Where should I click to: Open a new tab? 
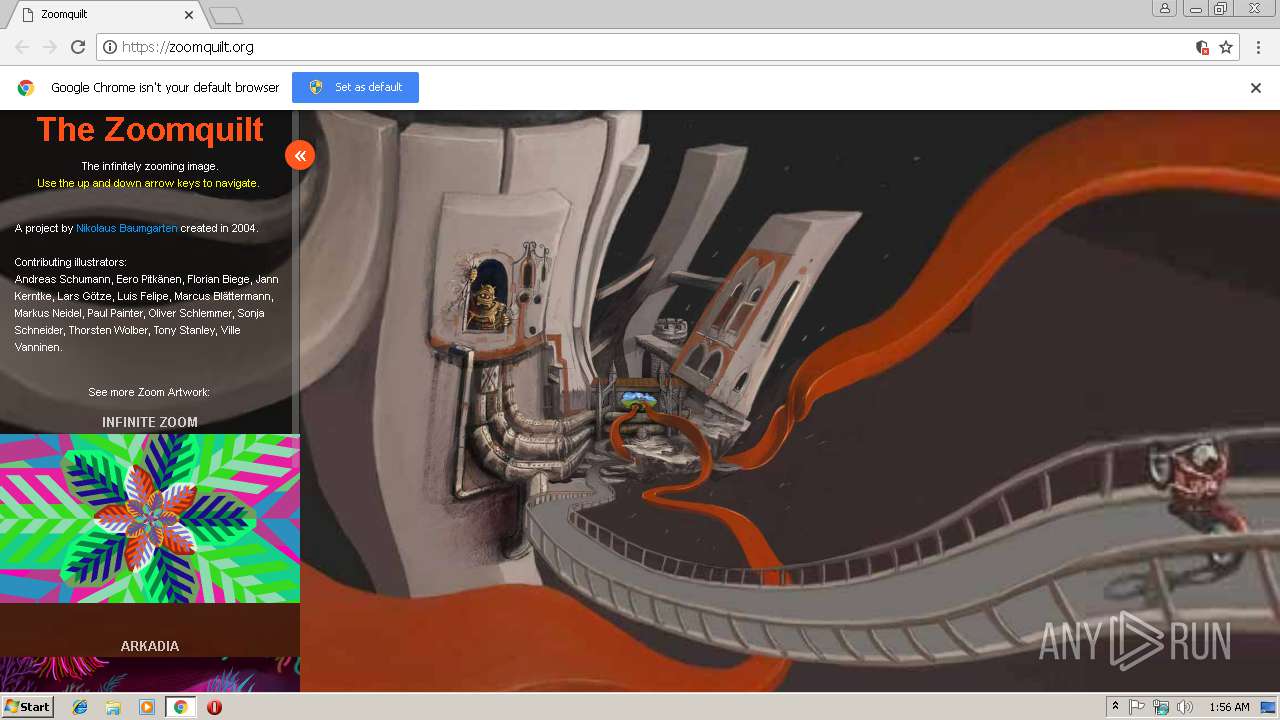[226, 15]
